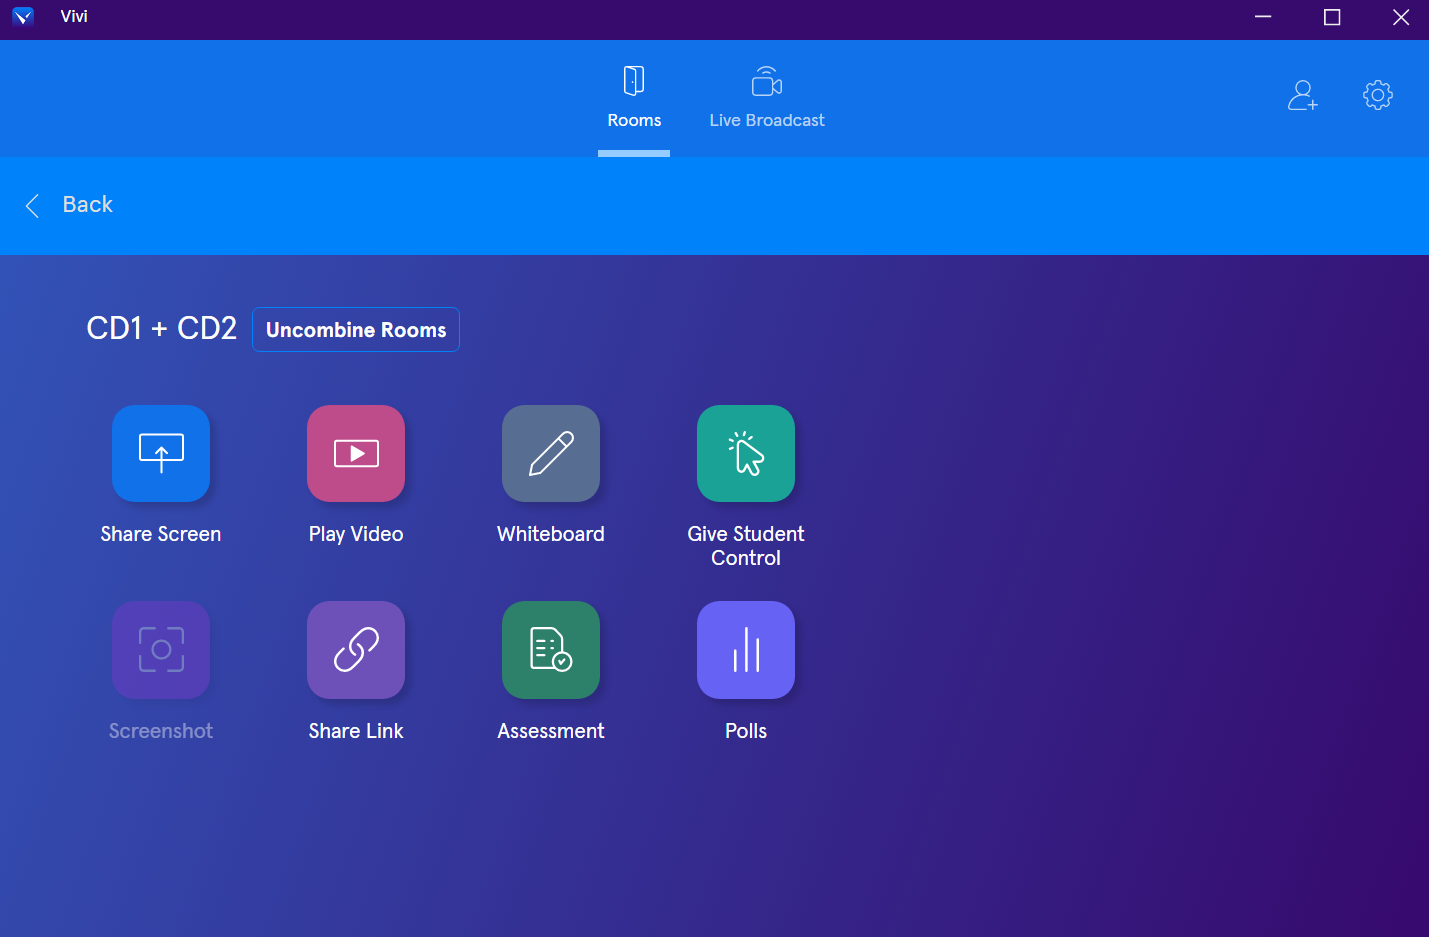Open the Share Link chain tile

(x=356, y=650)
